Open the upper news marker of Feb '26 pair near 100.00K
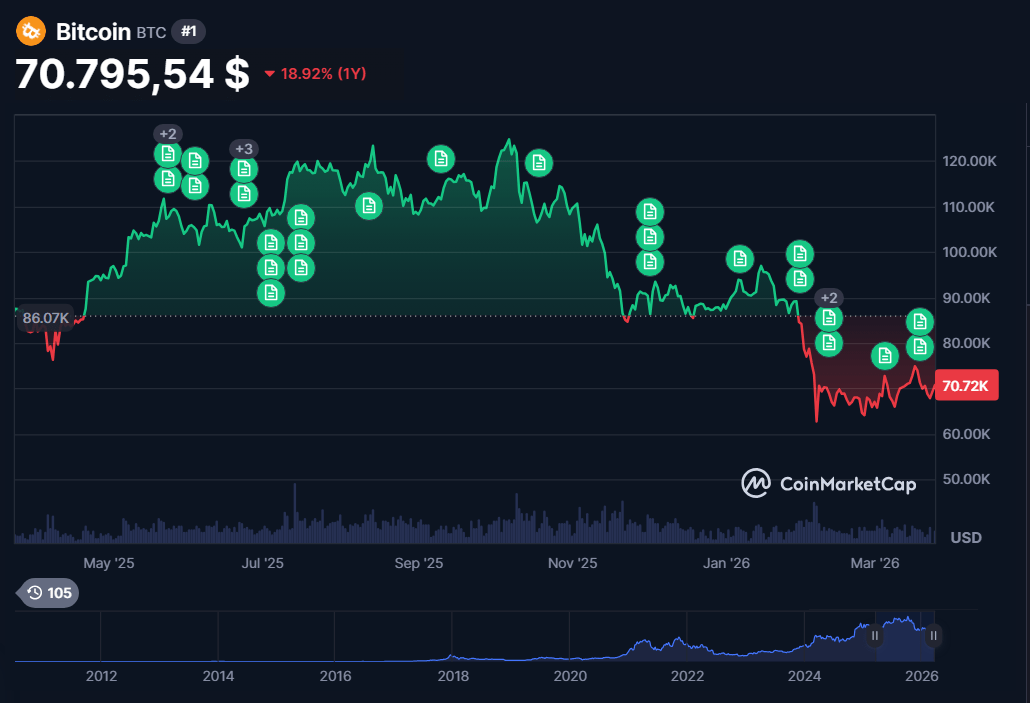 pos(800,254)
